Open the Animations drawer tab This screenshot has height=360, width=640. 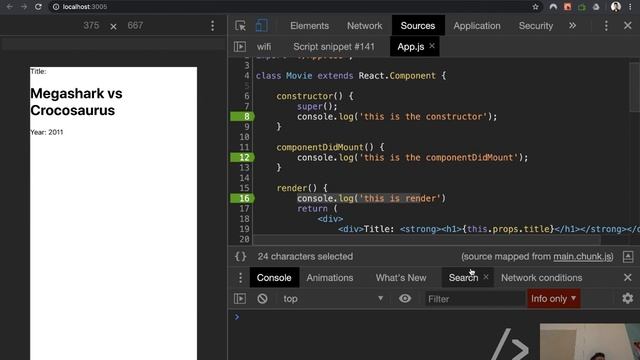pyautogui.click(x=330, y=278)
